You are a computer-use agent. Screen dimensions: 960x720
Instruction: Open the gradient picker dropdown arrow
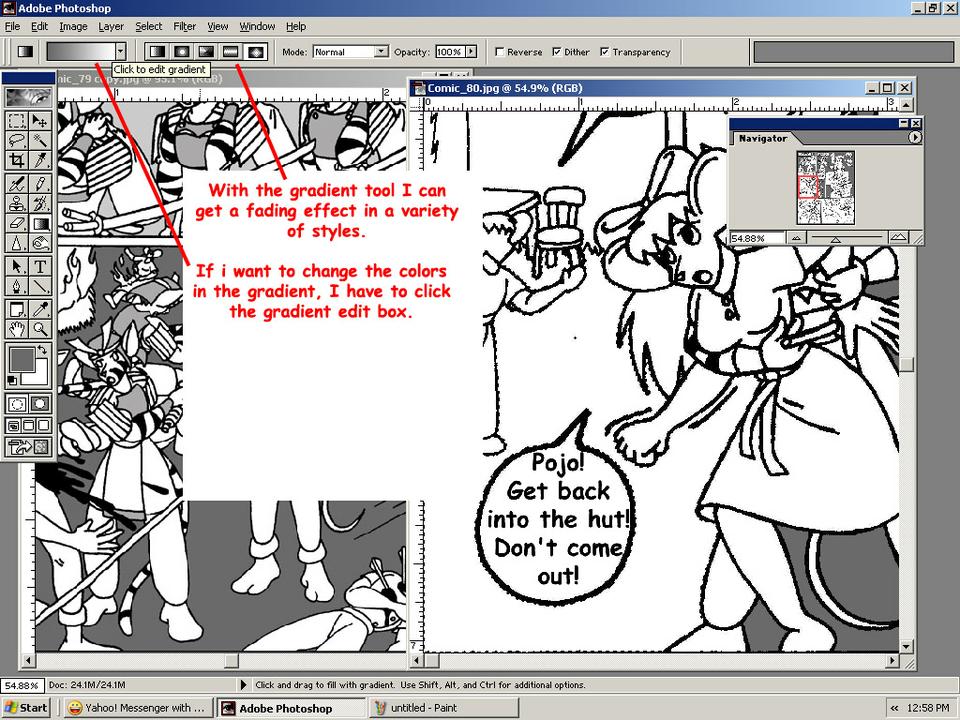tap(121, 52)
